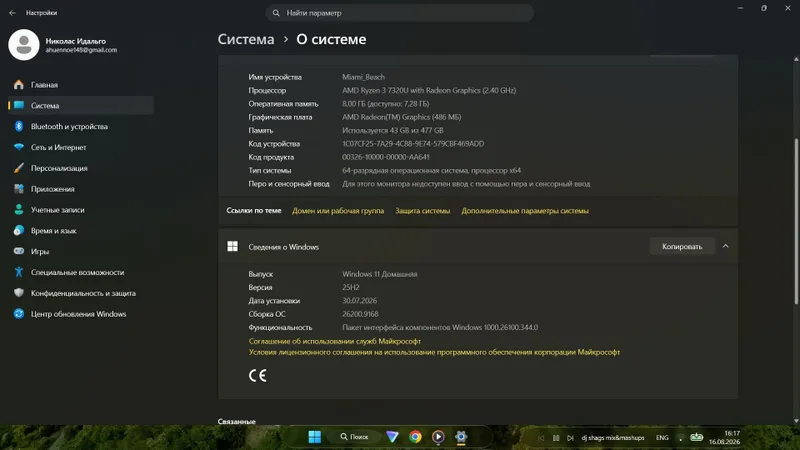Click the 'Специальные возможности' accessibility icon
The height and width of the screenshot is (450, 800).
point(19,272)
